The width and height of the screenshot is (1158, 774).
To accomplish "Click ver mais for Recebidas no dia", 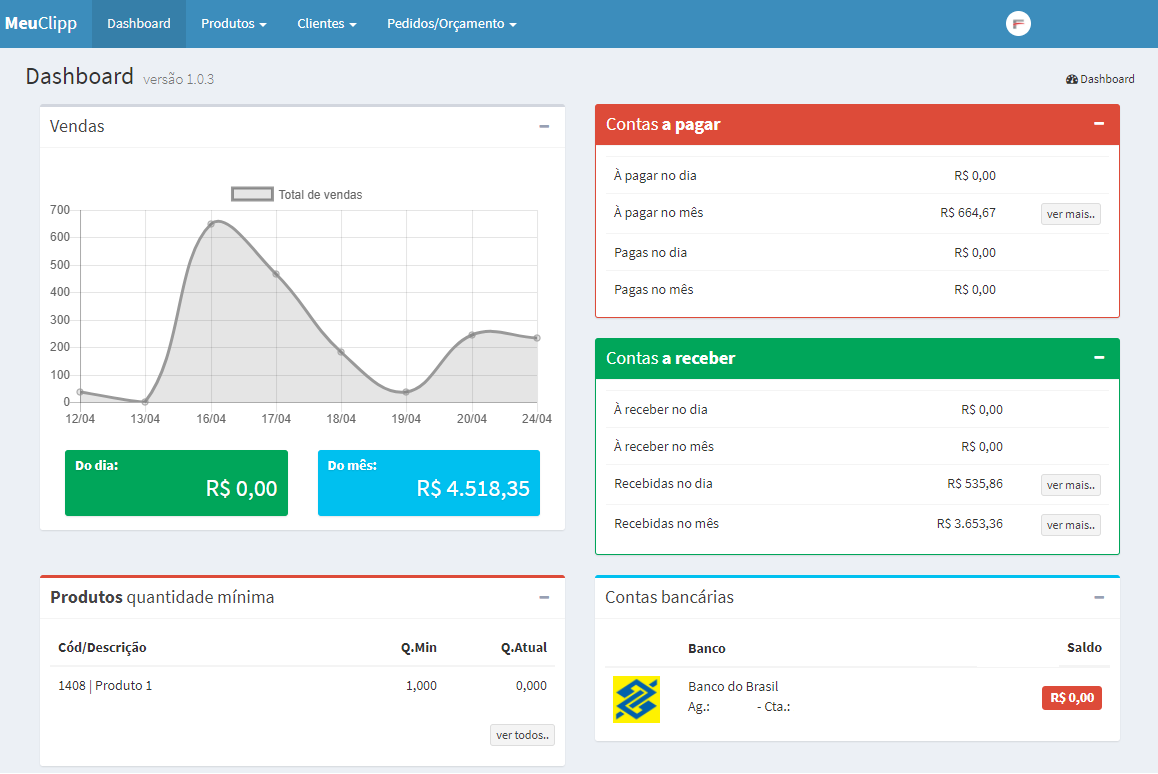I will click(x=1070, y=485).
